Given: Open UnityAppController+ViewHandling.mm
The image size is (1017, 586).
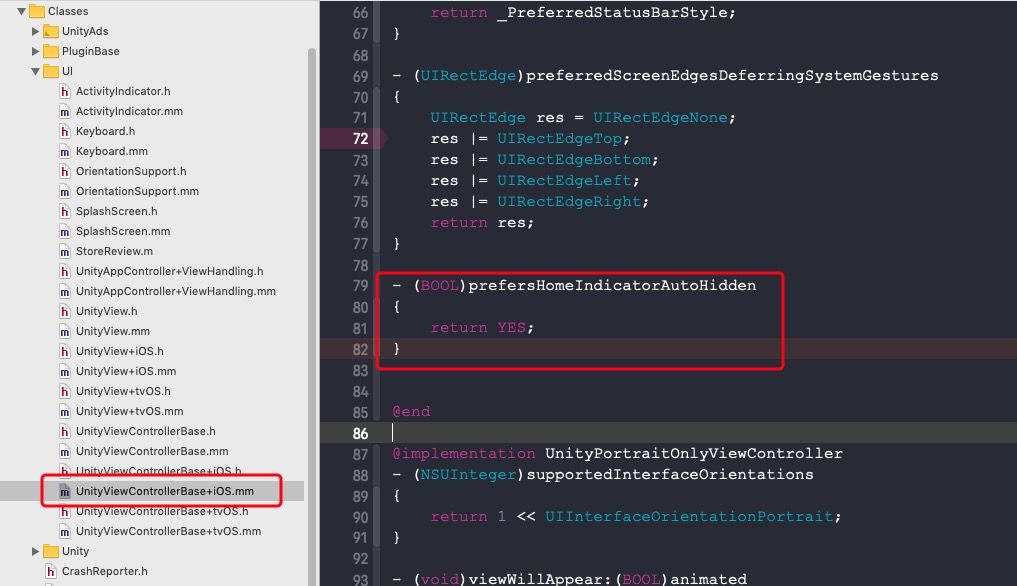Looking at the screenshot, I should pos(176,291).
